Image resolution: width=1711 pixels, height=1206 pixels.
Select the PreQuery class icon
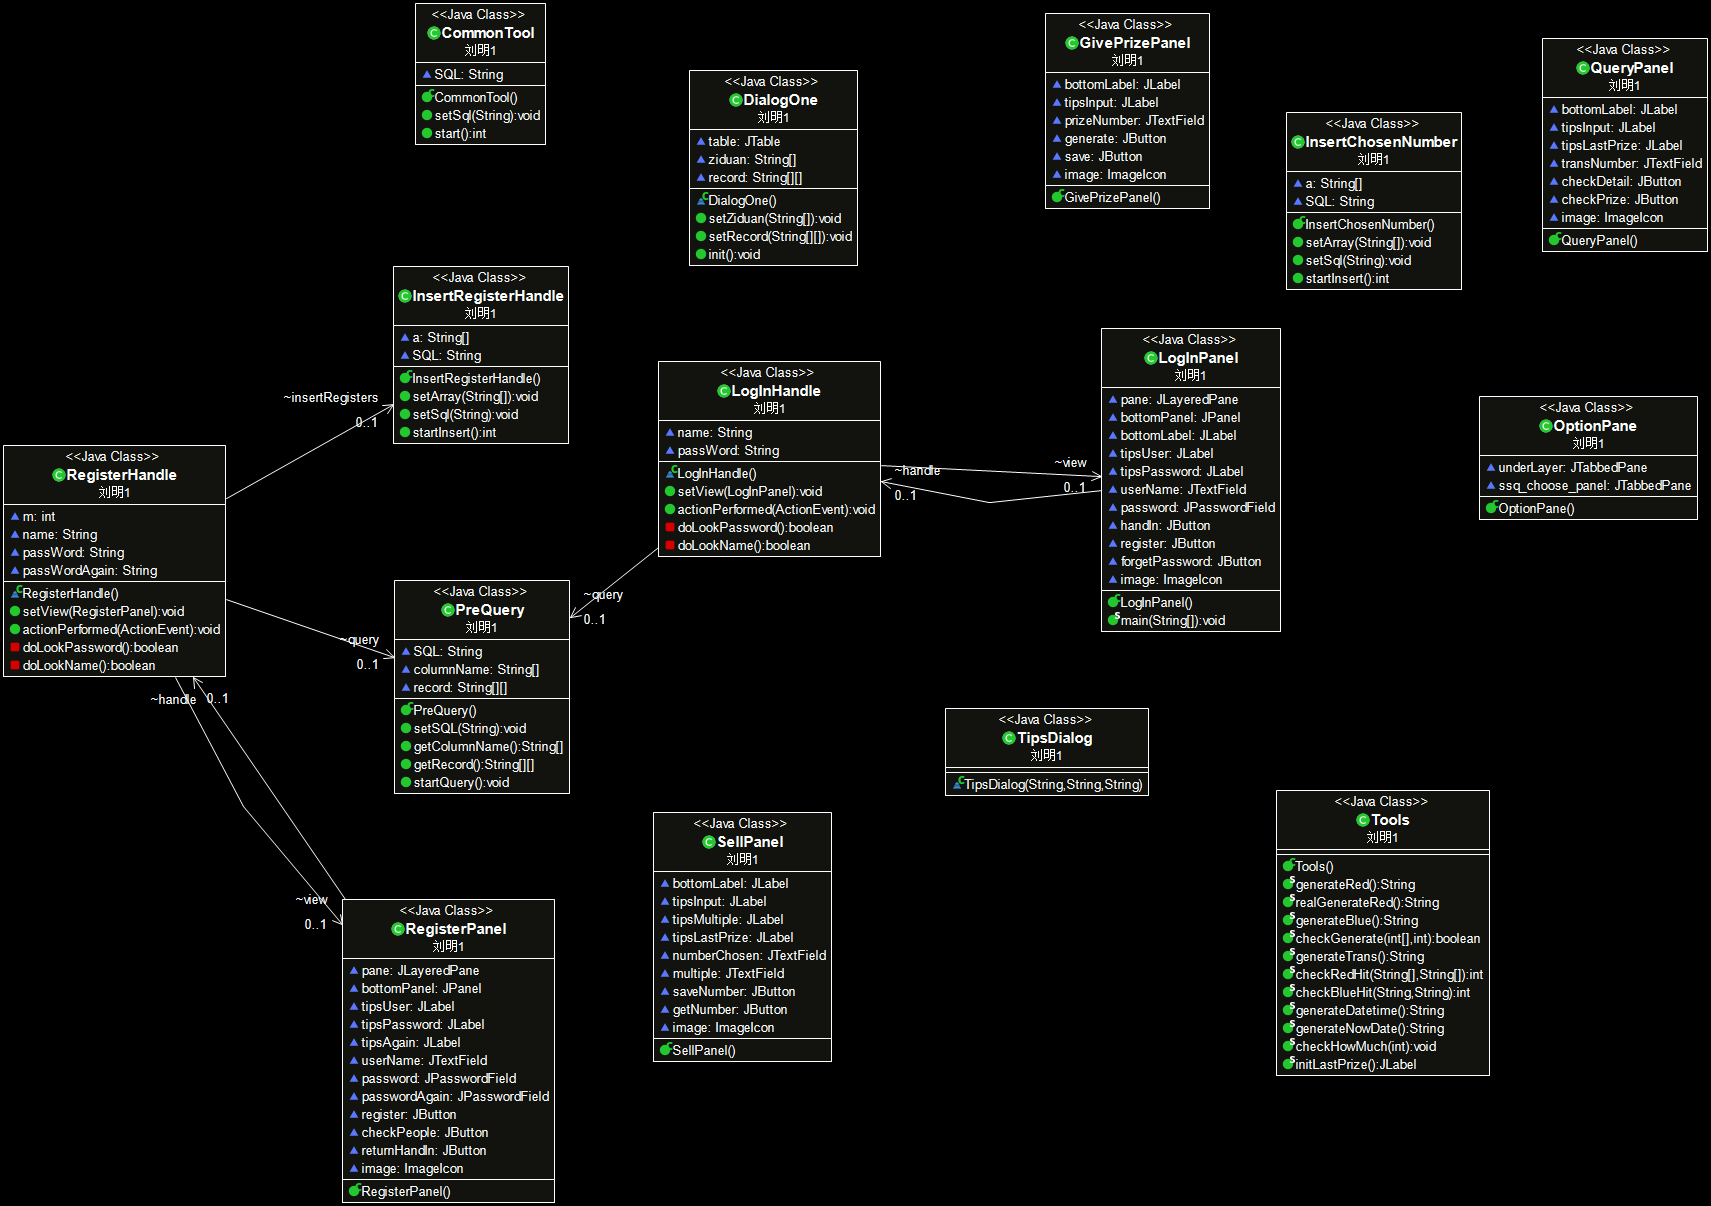pyautogui.click(x=448, y=610)
